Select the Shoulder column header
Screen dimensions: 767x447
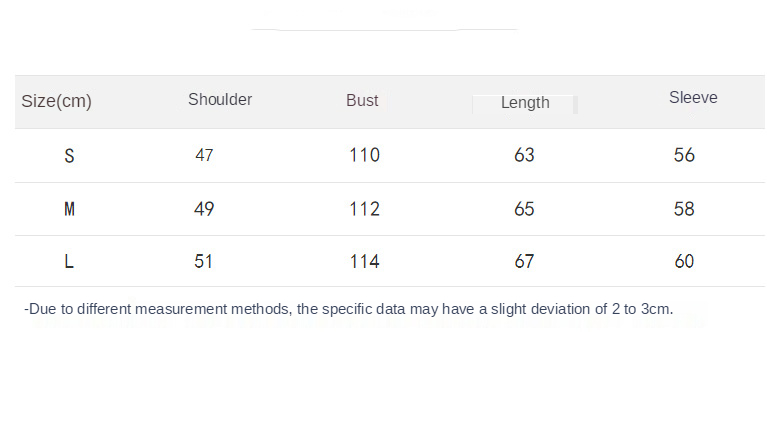[220, 100]
